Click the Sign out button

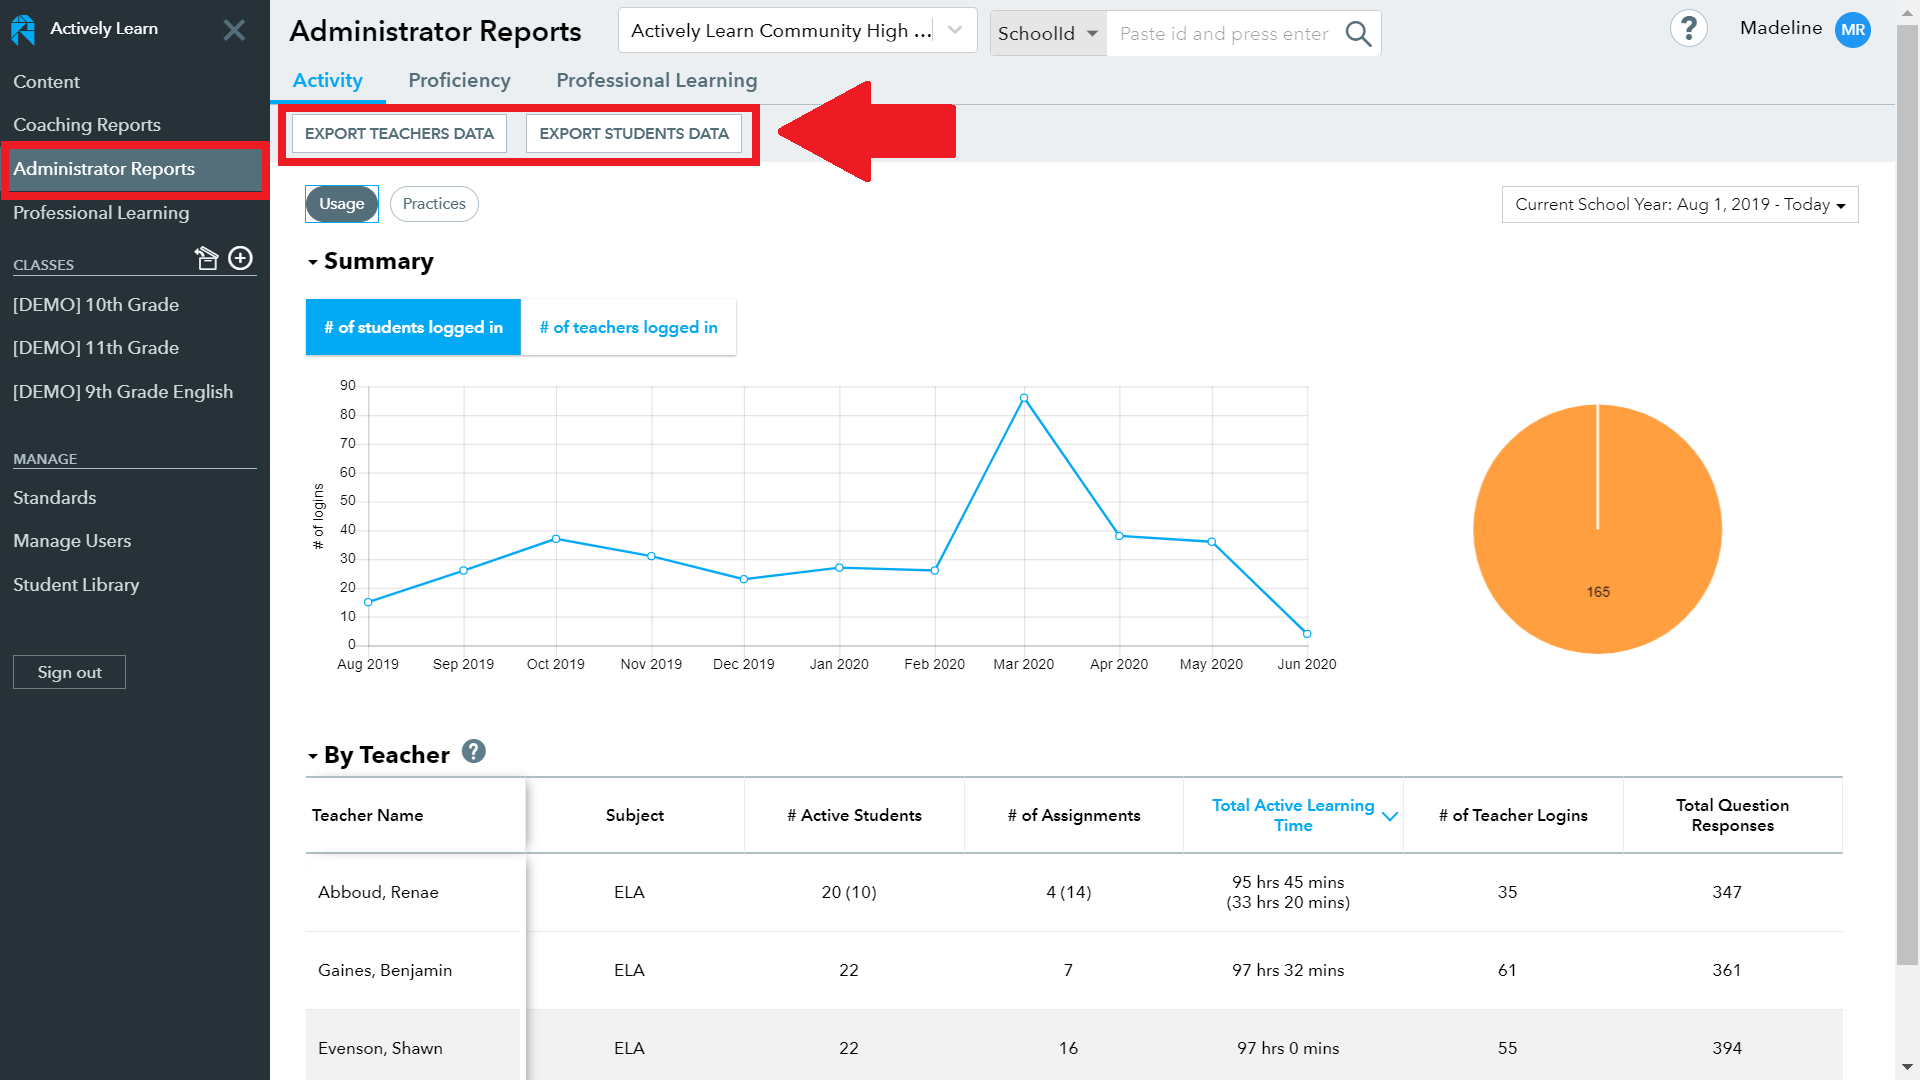coord(68,671)
